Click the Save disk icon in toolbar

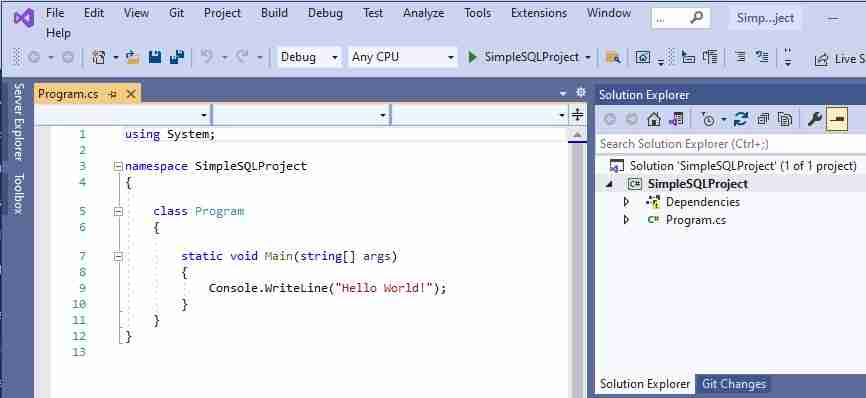155,57
